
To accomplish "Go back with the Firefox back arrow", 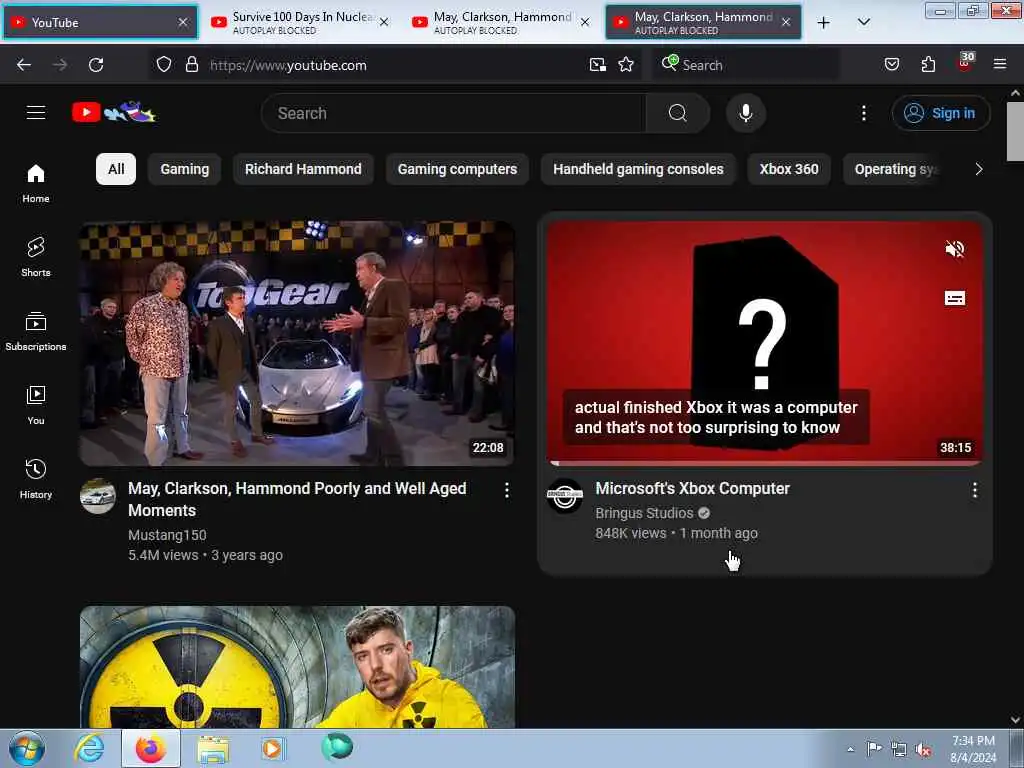I will pos(24,65).
